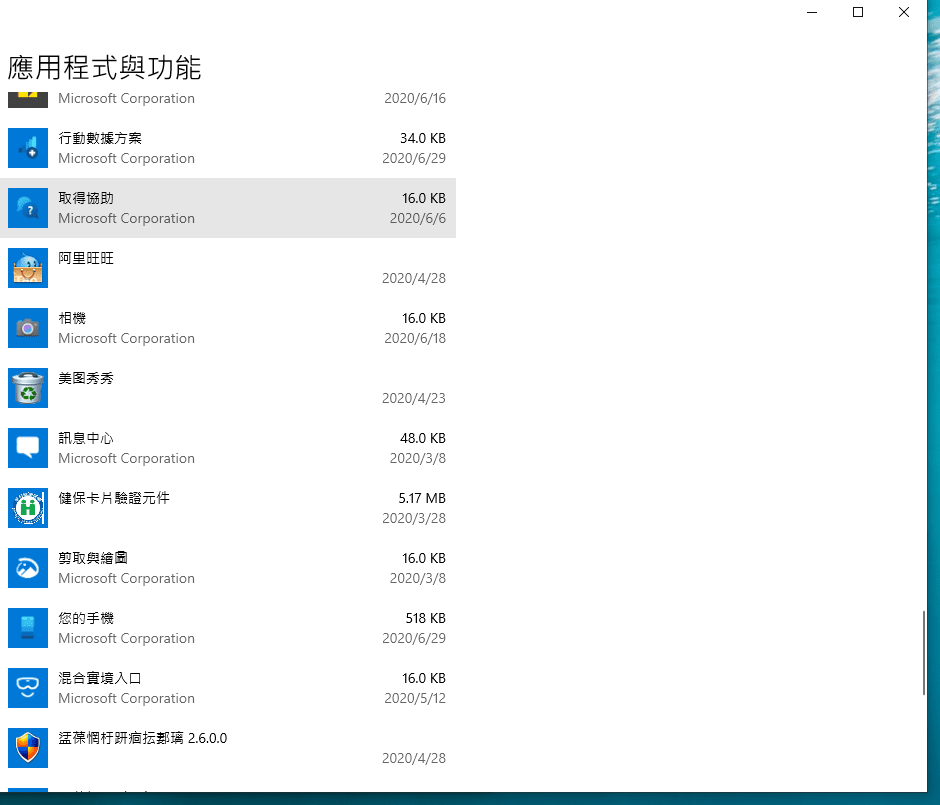Select the 相機 app name
940x805 pixels.
[72, 318]
